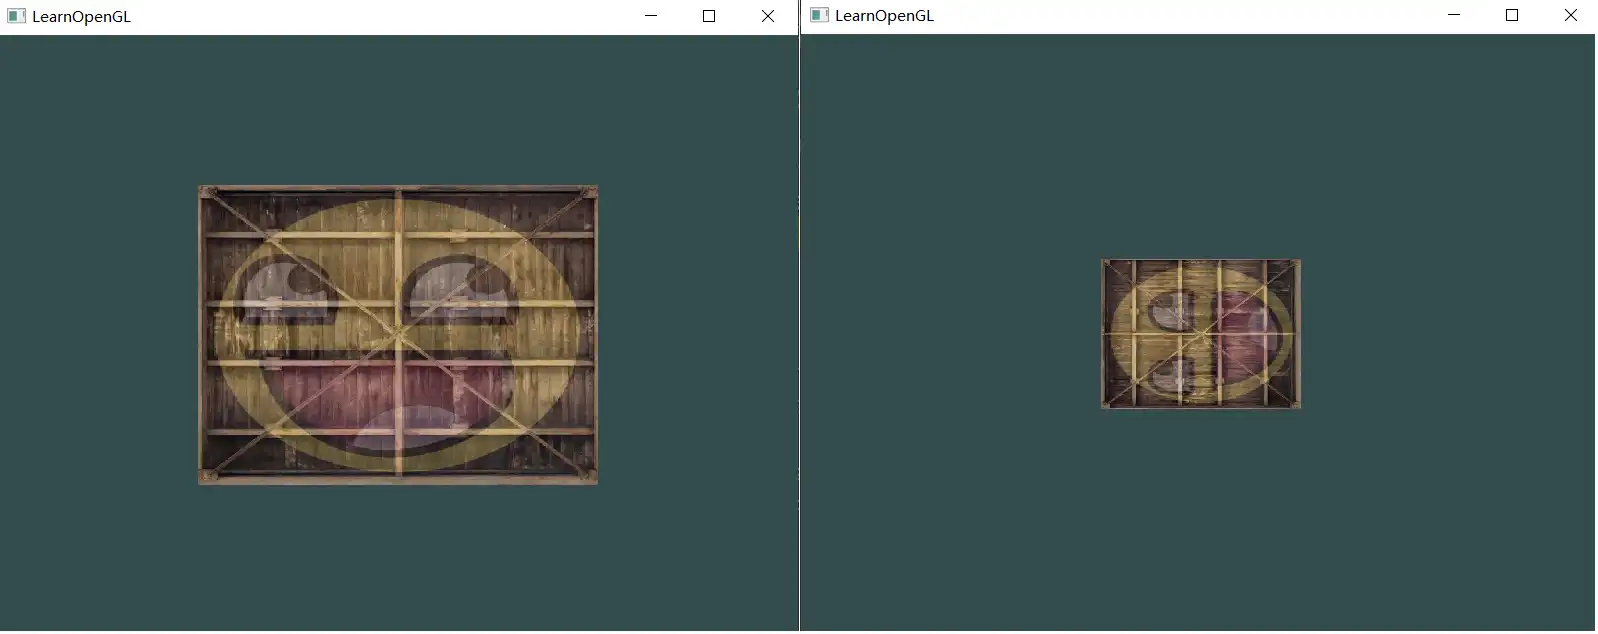The height and width of the screenshot is (634, 1598).
Task: Minimize the right LearnOpenGL window
Action: tap(1454, 15)
